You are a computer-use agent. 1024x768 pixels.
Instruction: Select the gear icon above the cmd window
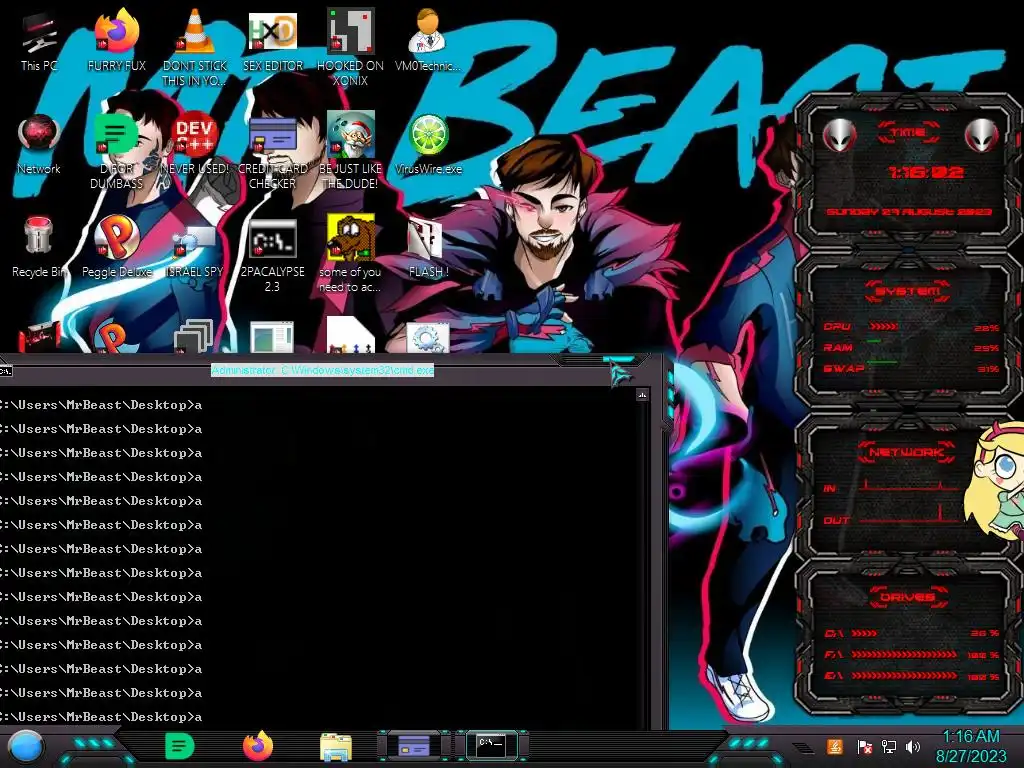(428, 338)
